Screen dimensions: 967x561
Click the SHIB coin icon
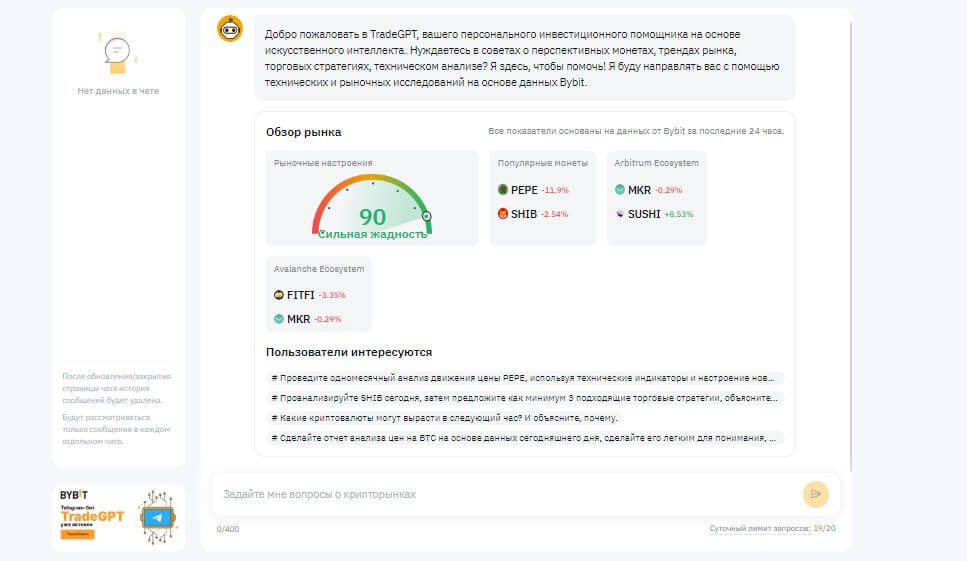(503, 213)
